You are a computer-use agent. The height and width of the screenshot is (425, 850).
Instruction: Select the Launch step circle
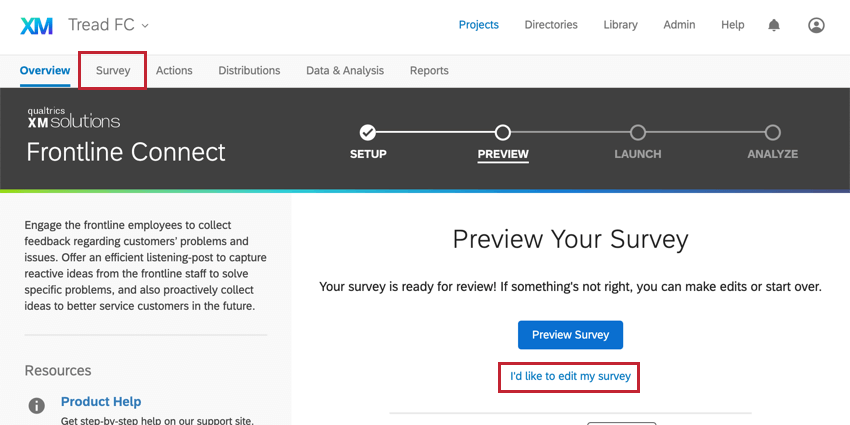638,132
